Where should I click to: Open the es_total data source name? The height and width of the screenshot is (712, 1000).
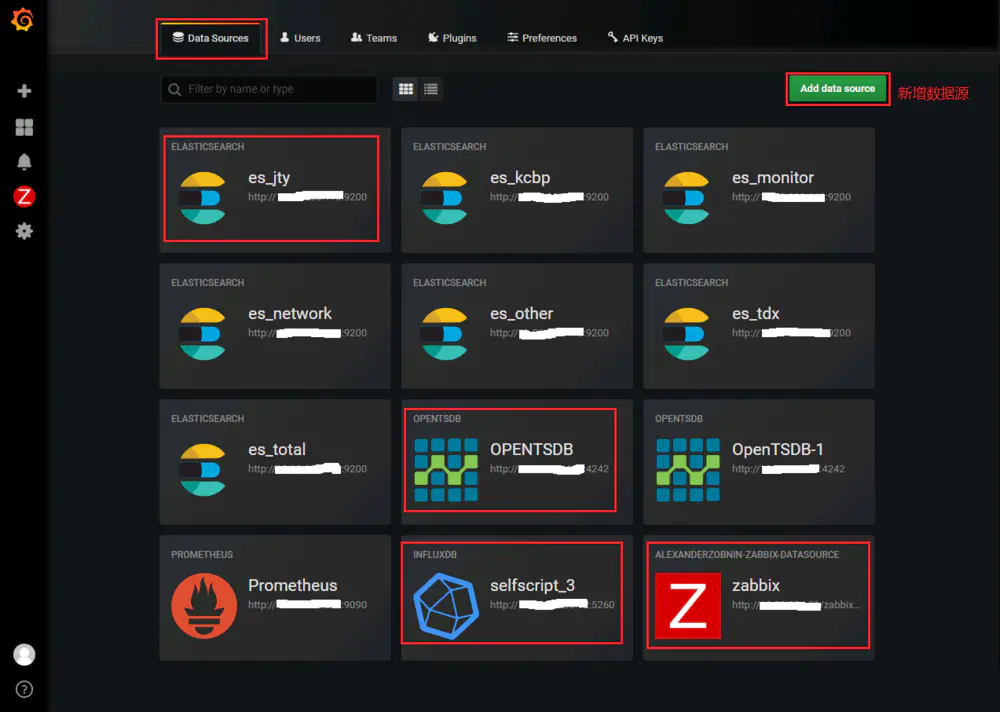[277, 450]
